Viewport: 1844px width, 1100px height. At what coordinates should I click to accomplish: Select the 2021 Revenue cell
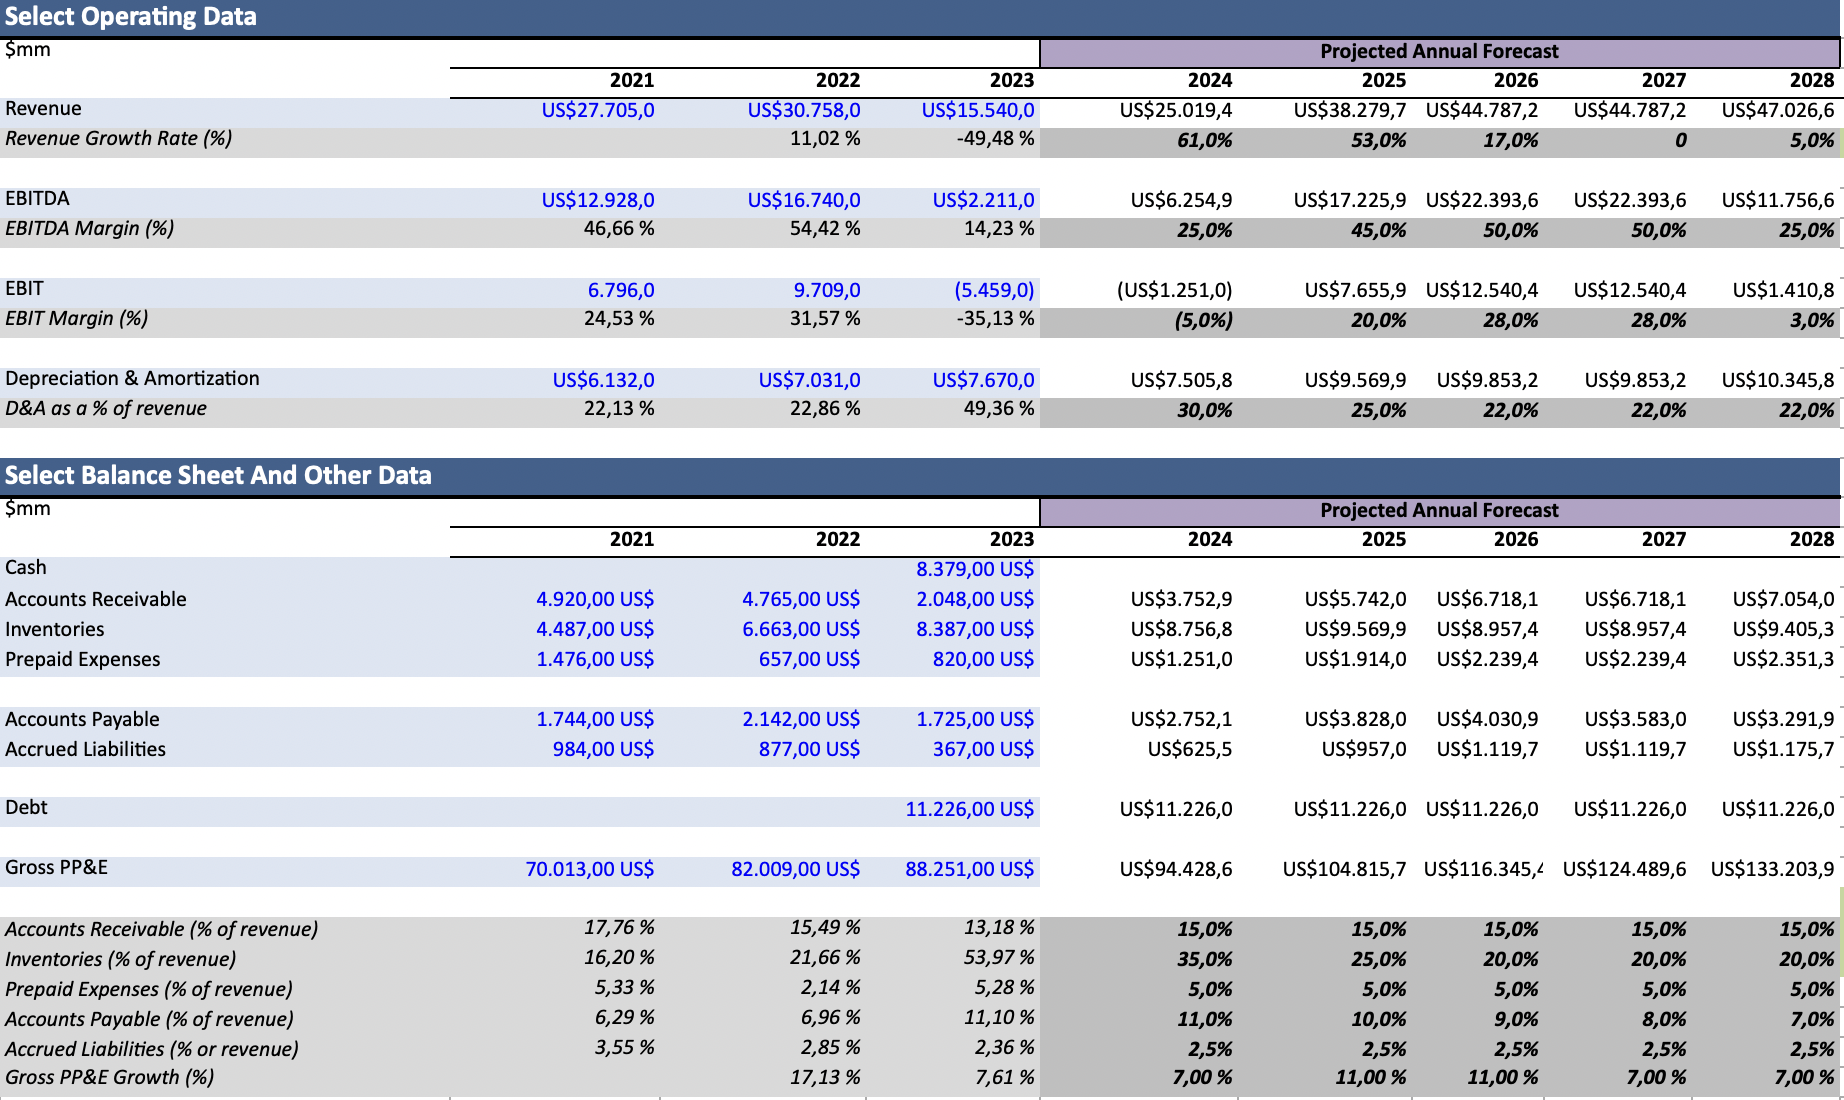pos(597,110)
